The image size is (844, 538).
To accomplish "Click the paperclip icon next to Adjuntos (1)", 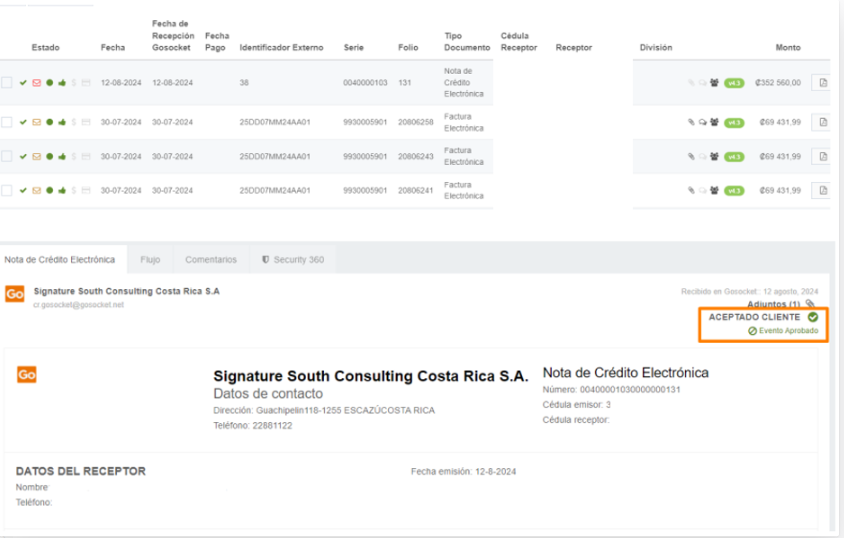I will tap(810, 304).
